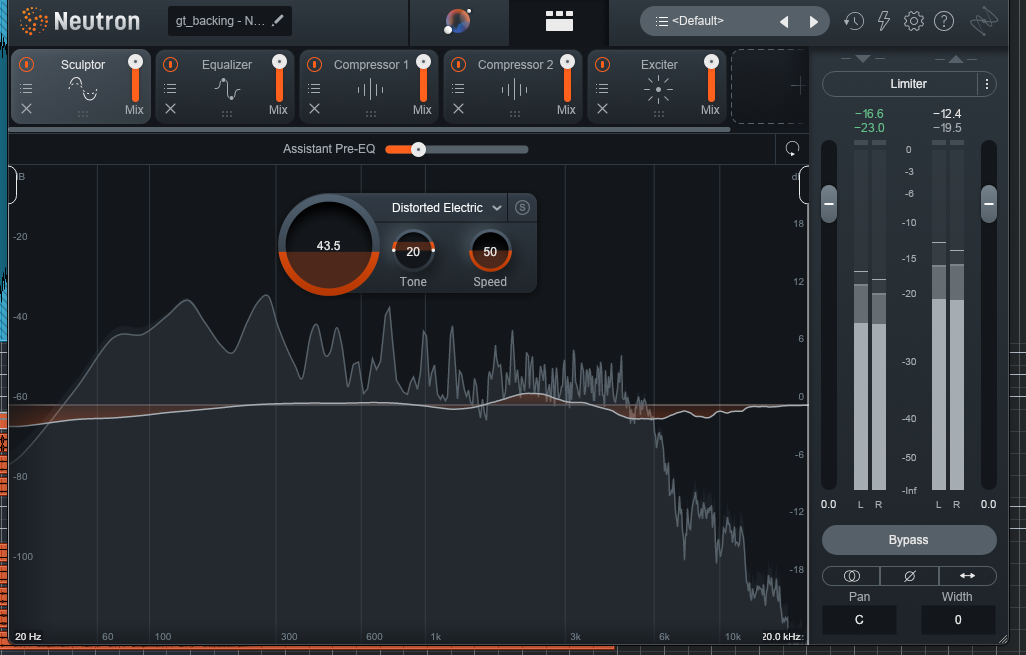Click the output meter expand triangle
This screenshot has height=655, width=1026.
956,59
